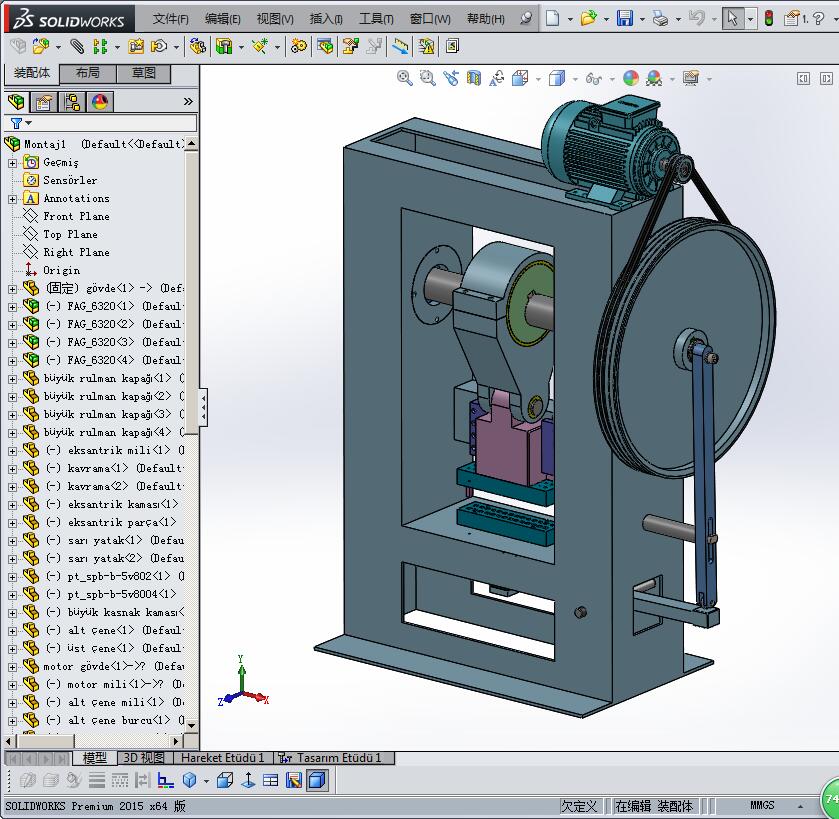
Task: Open the 插入(I) menu
Action: 326,19
